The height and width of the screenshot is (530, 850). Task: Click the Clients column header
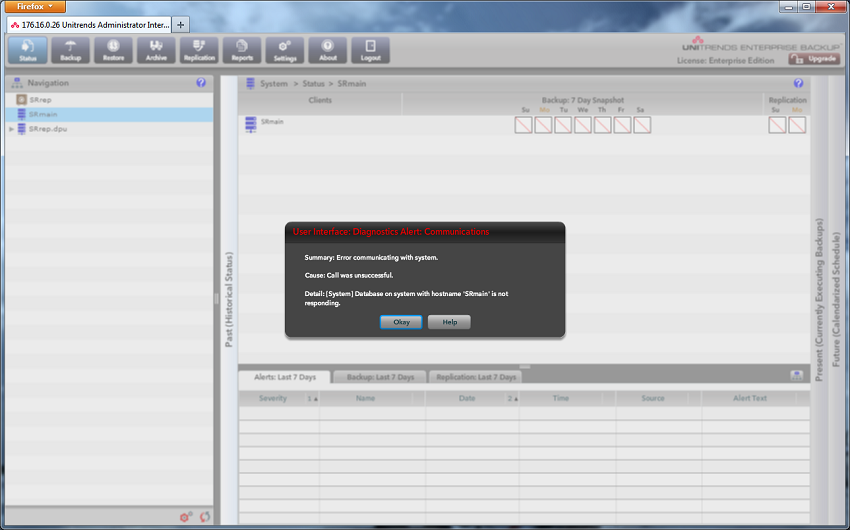(x=320, y=100)
